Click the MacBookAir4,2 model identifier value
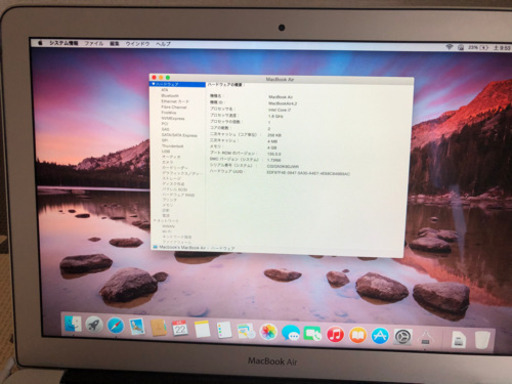 point(282,103)
